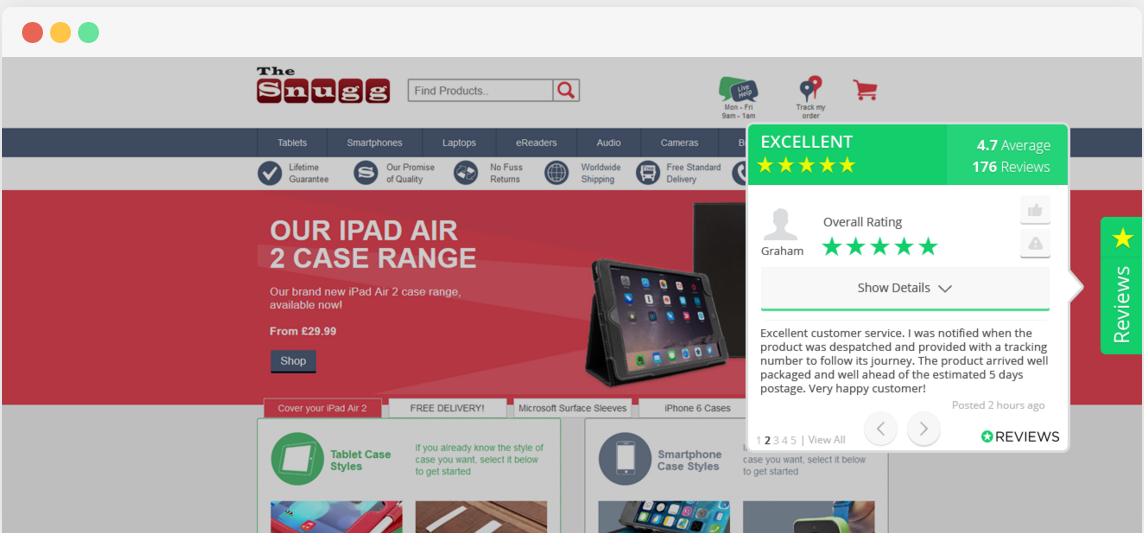The height and width of the screenshot is (533, 1144).
Task: Click the REVIEWS brand logo
Action: click(1020, 437)
